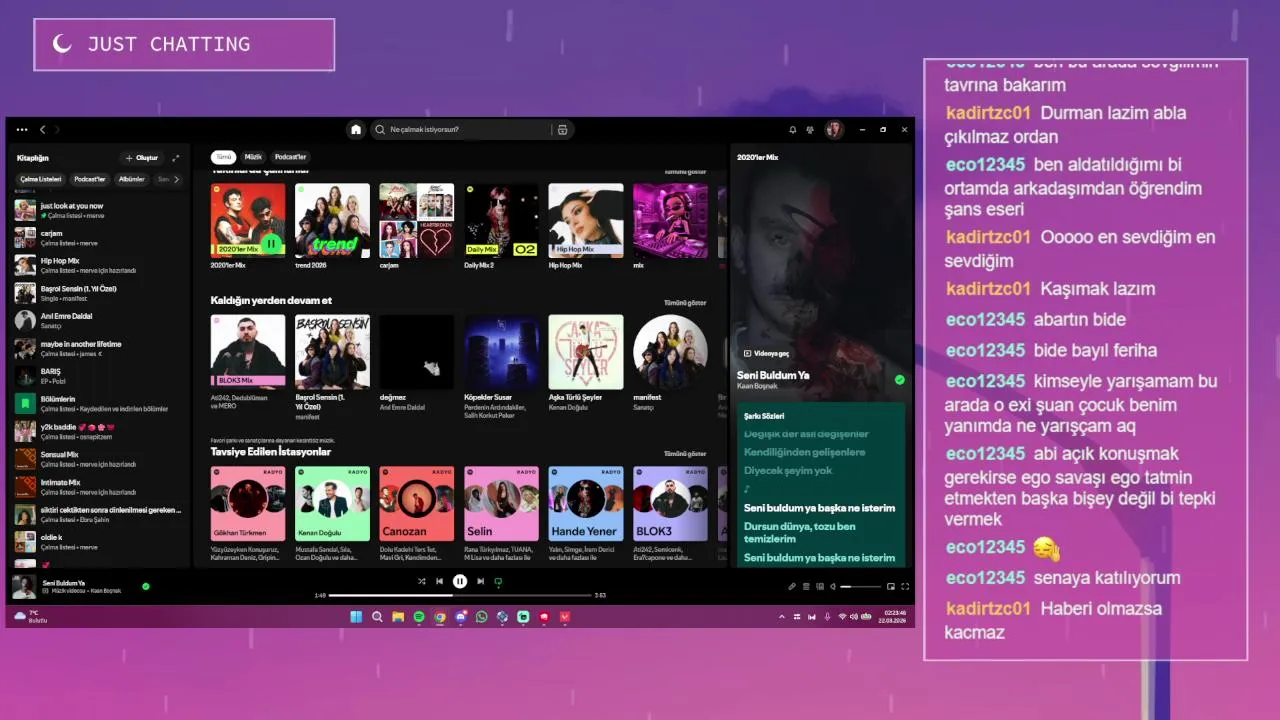Toggle the liked check next to Seni Buldum Ya in now playing panel
The height and width of the screenshot is (720, 1280).
(900, 380)
